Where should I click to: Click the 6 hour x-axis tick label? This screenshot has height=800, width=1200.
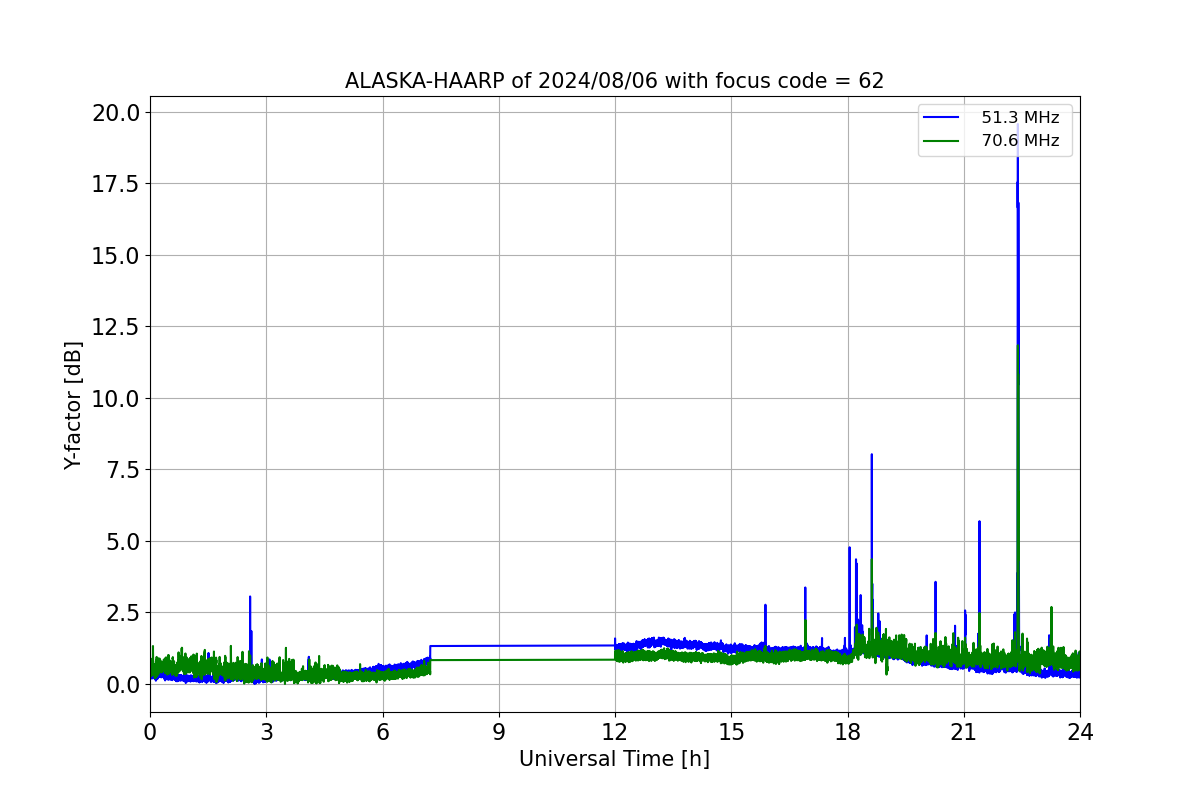(x=383, y=732)
